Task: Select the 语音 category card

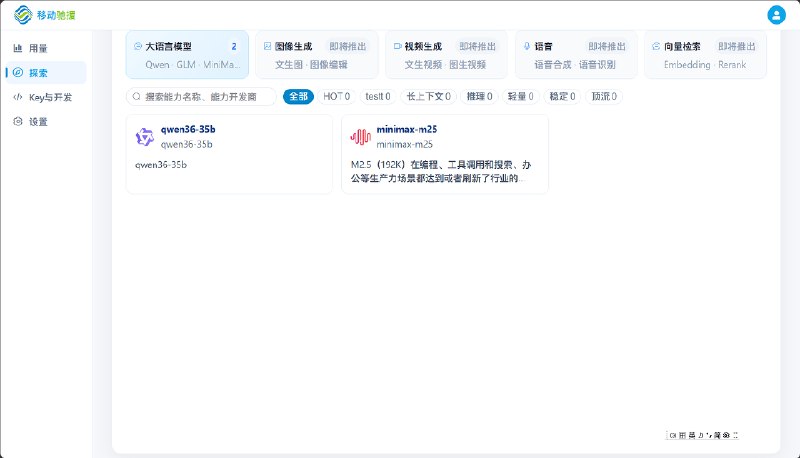Action: coord(576,55)
